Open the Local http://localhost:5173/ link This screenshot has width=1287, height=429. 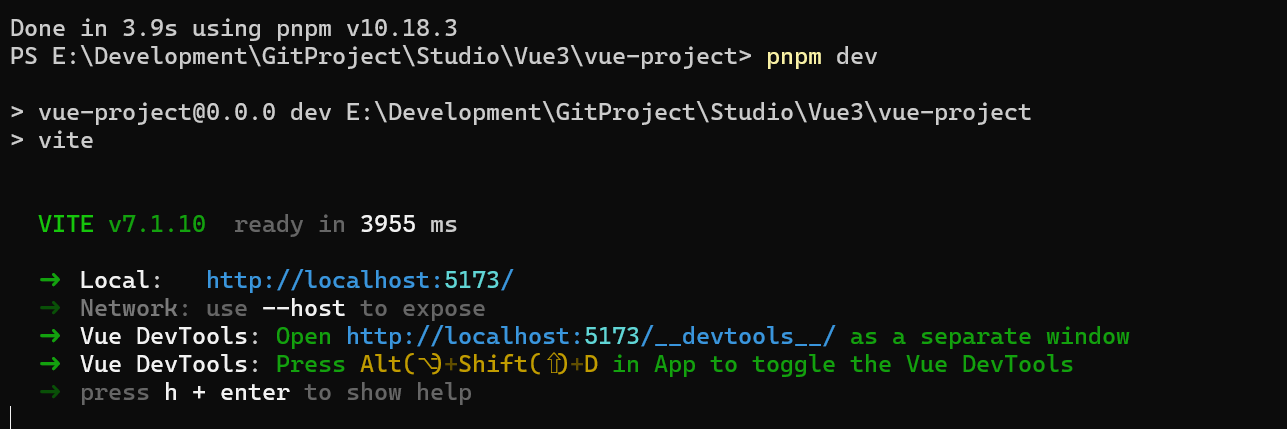[360, 280]
